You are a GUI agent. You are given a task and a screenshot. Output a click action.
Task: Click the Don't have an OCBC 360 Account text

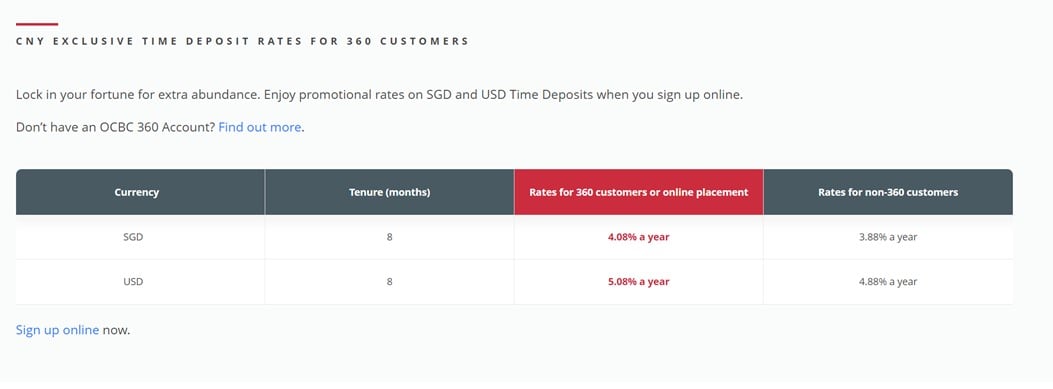(x=116, y=127)
